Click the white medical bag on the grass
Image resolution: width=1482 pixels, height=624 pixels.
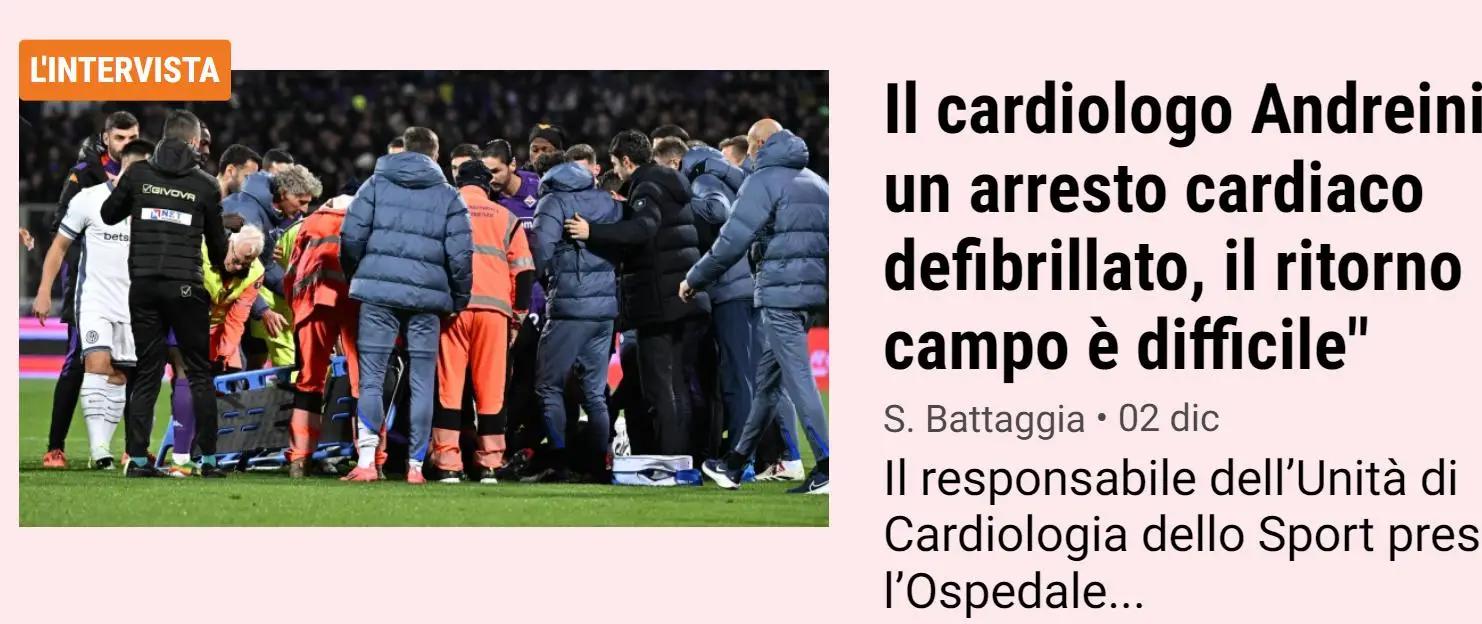point(654,469)
